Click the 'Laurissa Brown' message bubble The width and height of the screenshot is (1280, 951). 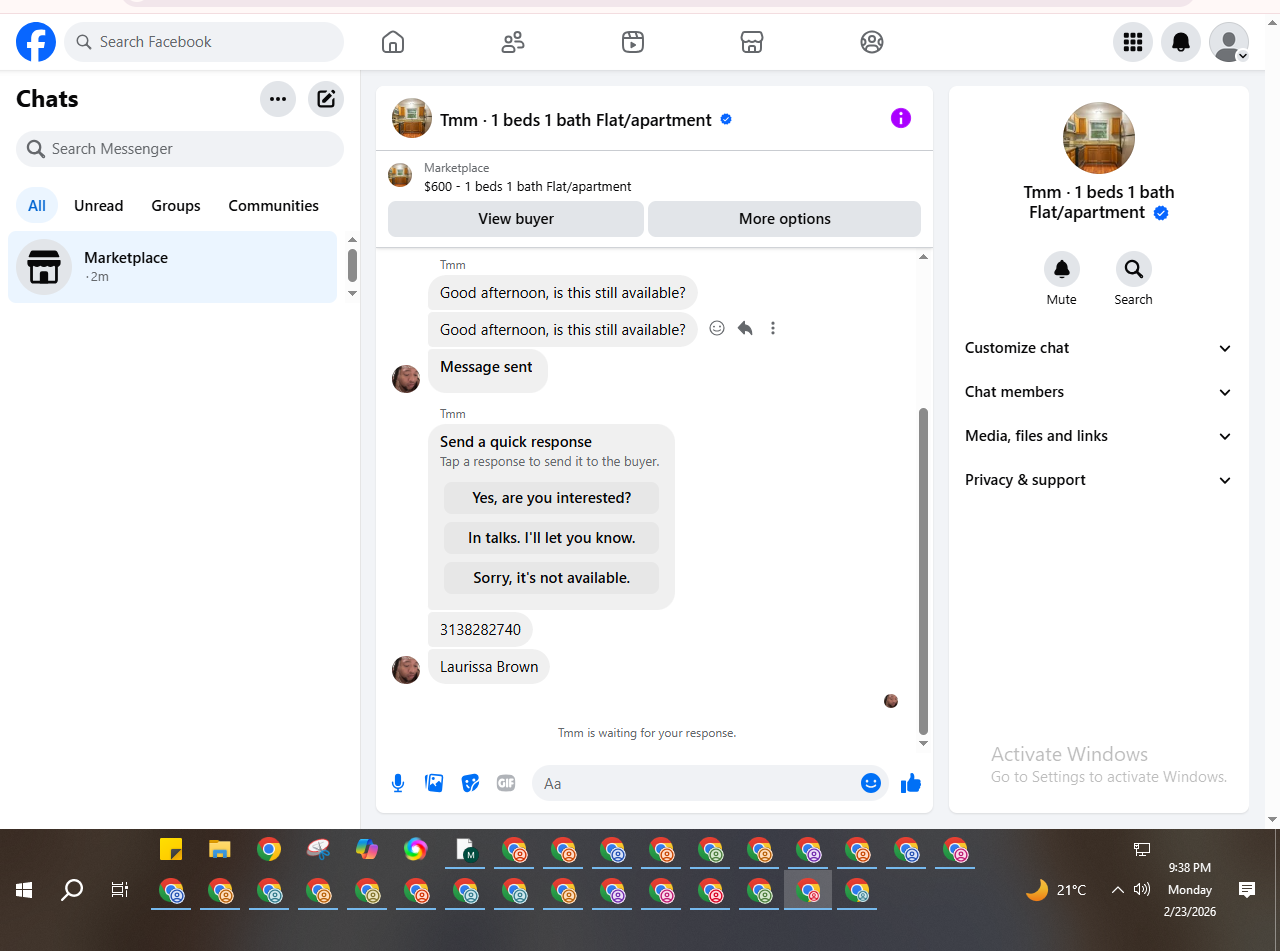489,667
